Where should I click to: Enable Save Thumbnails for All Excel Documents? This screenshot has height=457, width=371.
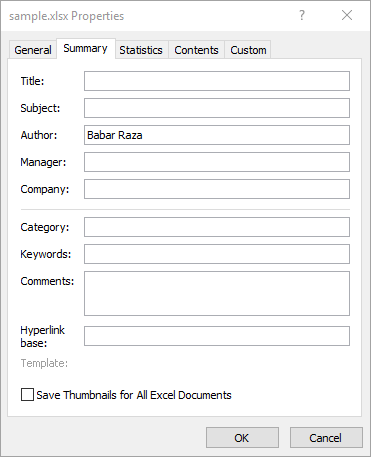pos(27,394)
